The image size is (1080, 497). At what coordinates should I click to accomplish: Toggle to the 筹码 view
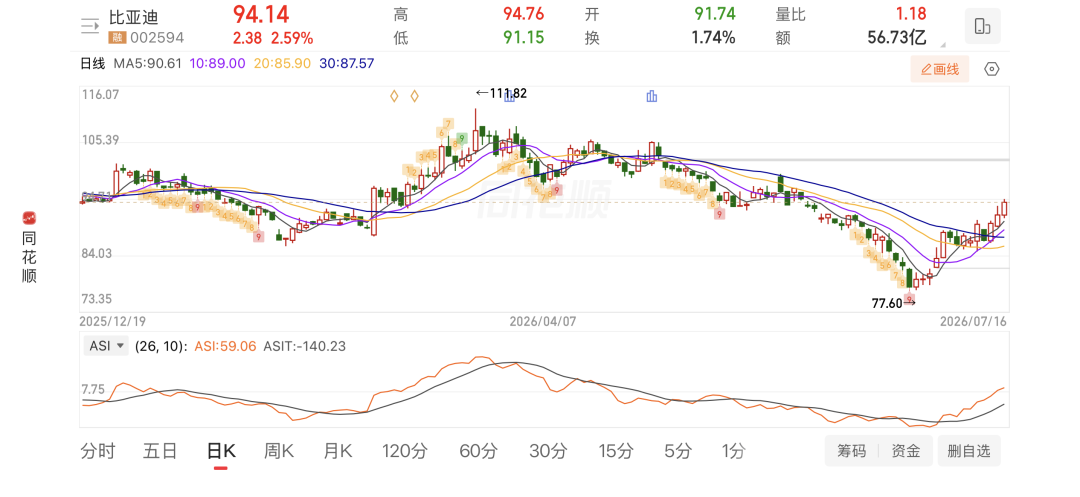(851, 451)
